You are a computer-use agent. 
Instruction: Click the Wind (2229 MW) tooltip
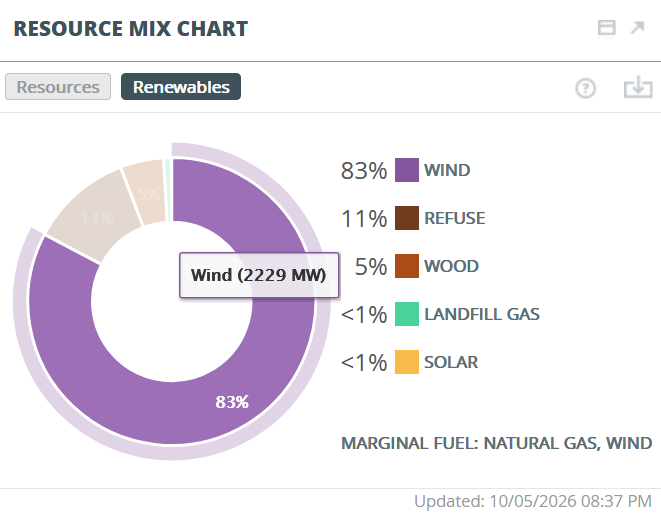click(259, 275)
